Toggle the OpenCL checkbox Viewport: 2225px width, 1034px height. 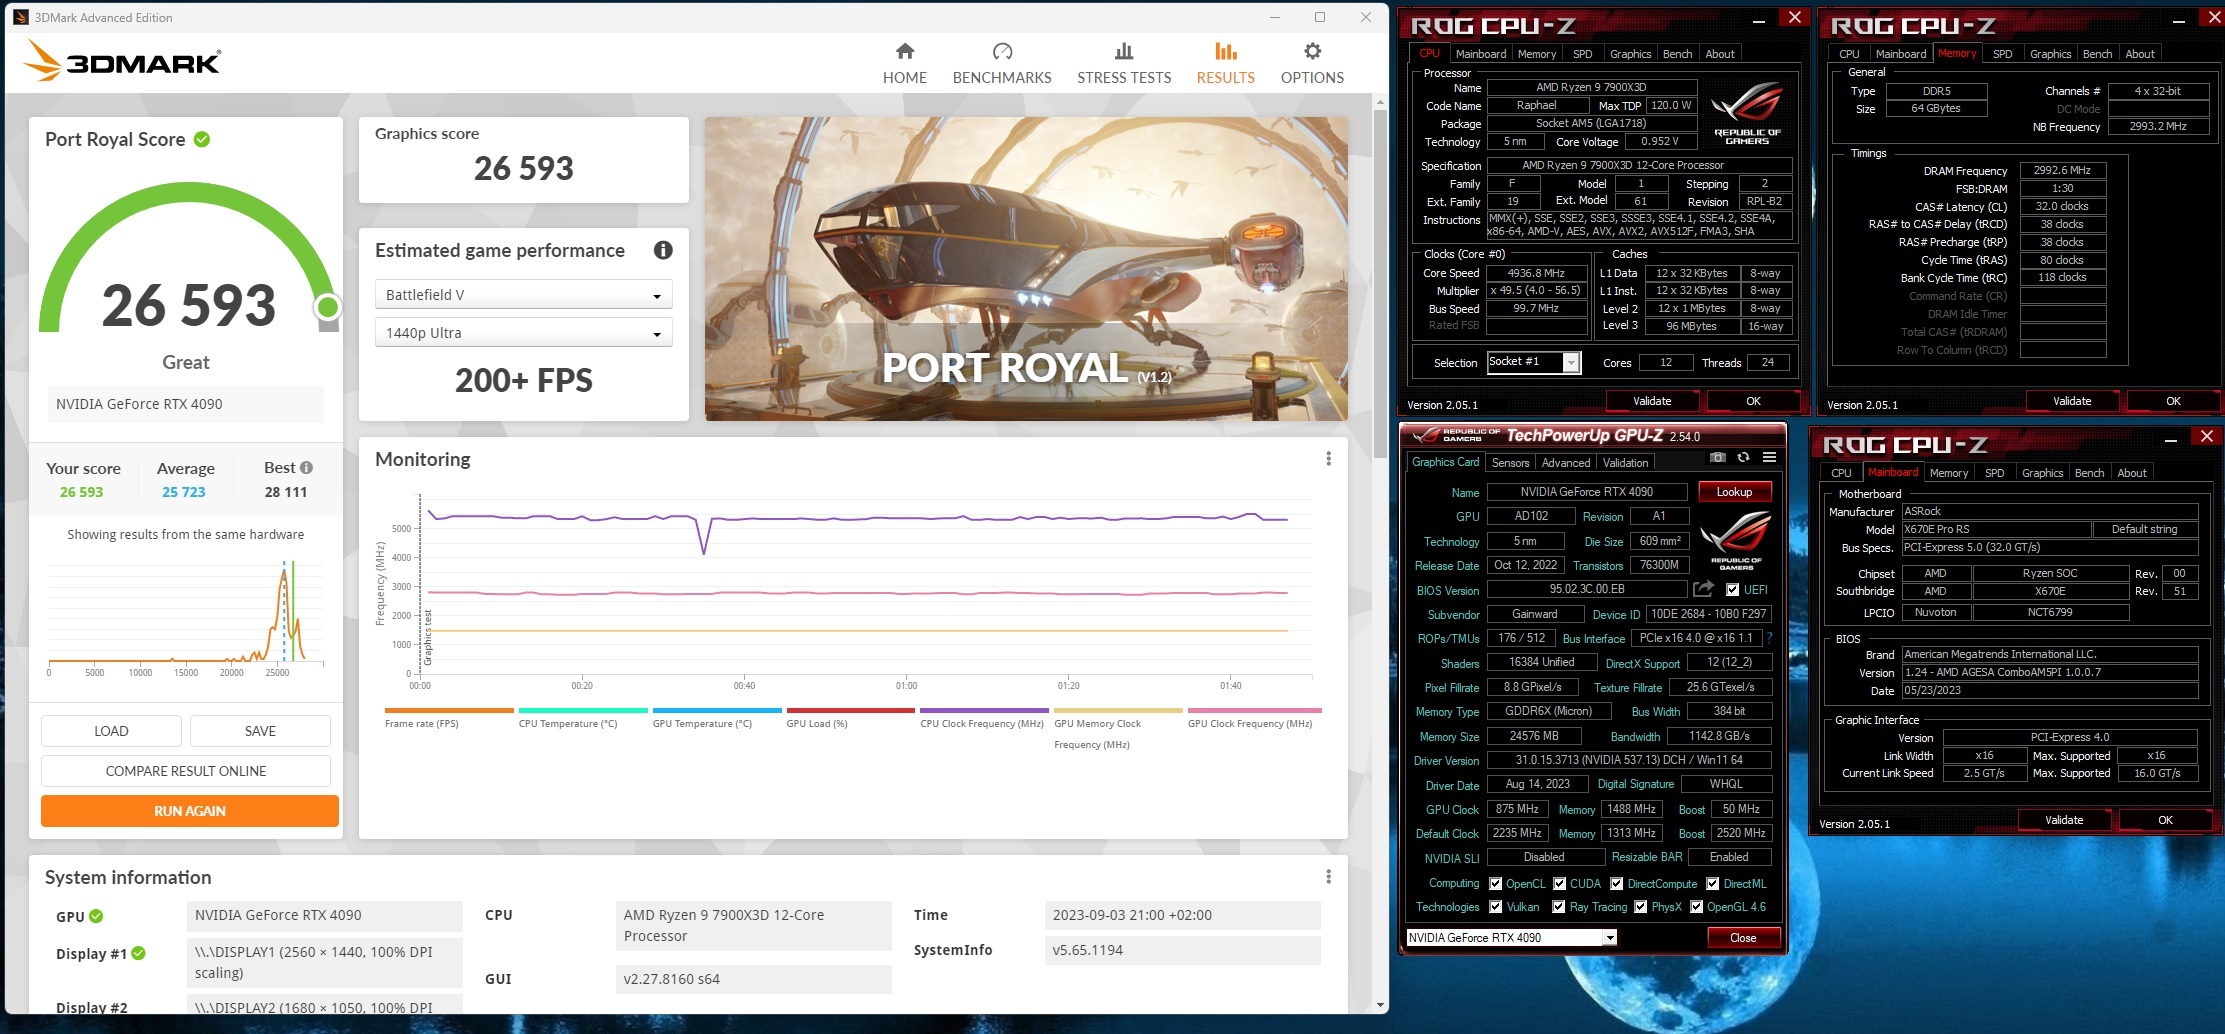coord(1496,884)
